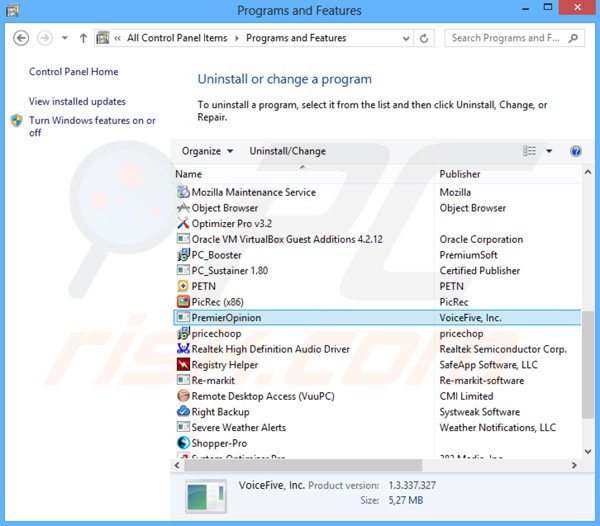The image size is (600, 526).
Task: Click the Forward navigation arrow
Action: click(45, 38)
